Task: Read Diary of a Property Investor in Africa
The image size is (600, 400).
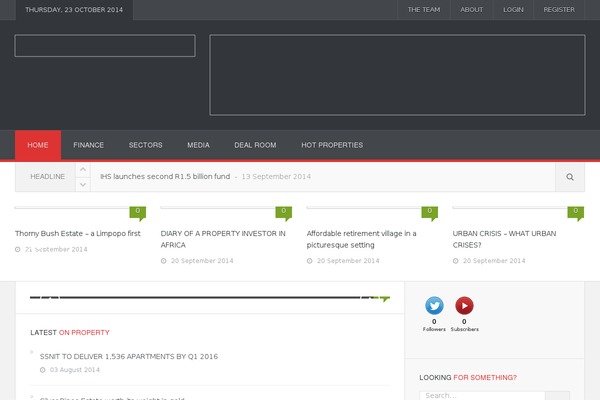Action: point(223,239)
